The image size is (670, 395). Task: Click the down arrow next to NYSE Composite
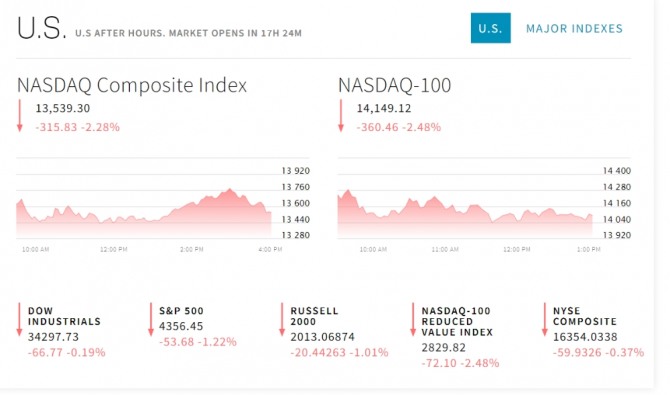click(x=545, y=320)
